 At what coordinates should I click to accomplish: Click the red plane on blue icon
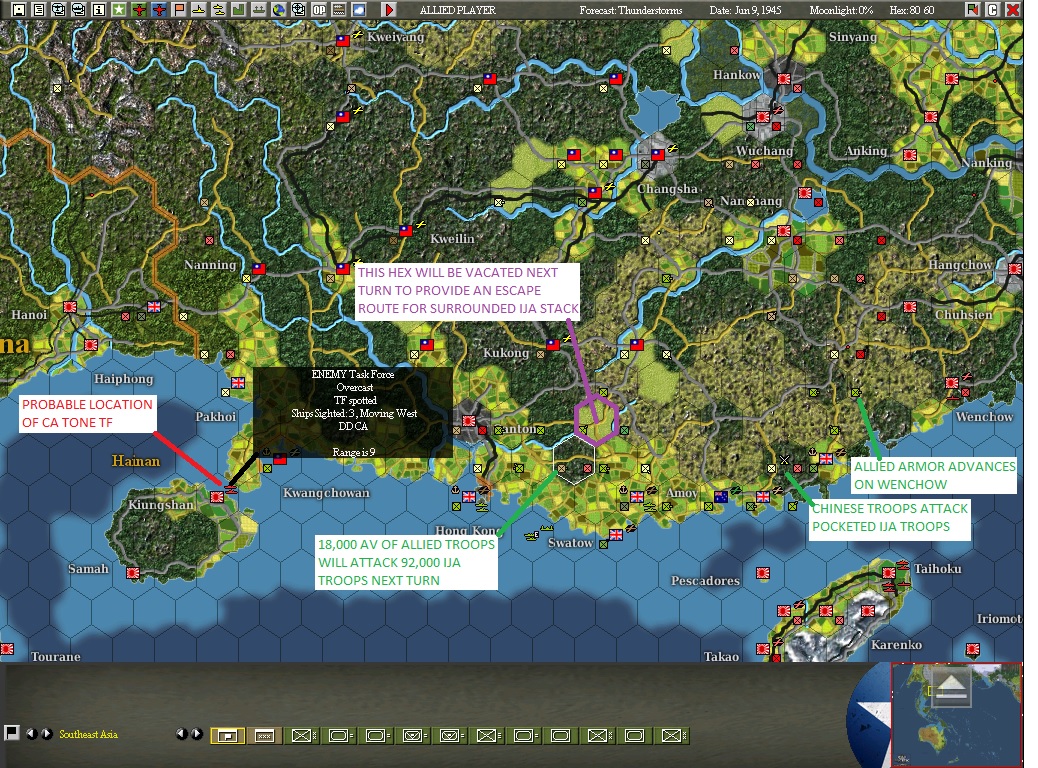pyautogui.click(x=160, y=10)
